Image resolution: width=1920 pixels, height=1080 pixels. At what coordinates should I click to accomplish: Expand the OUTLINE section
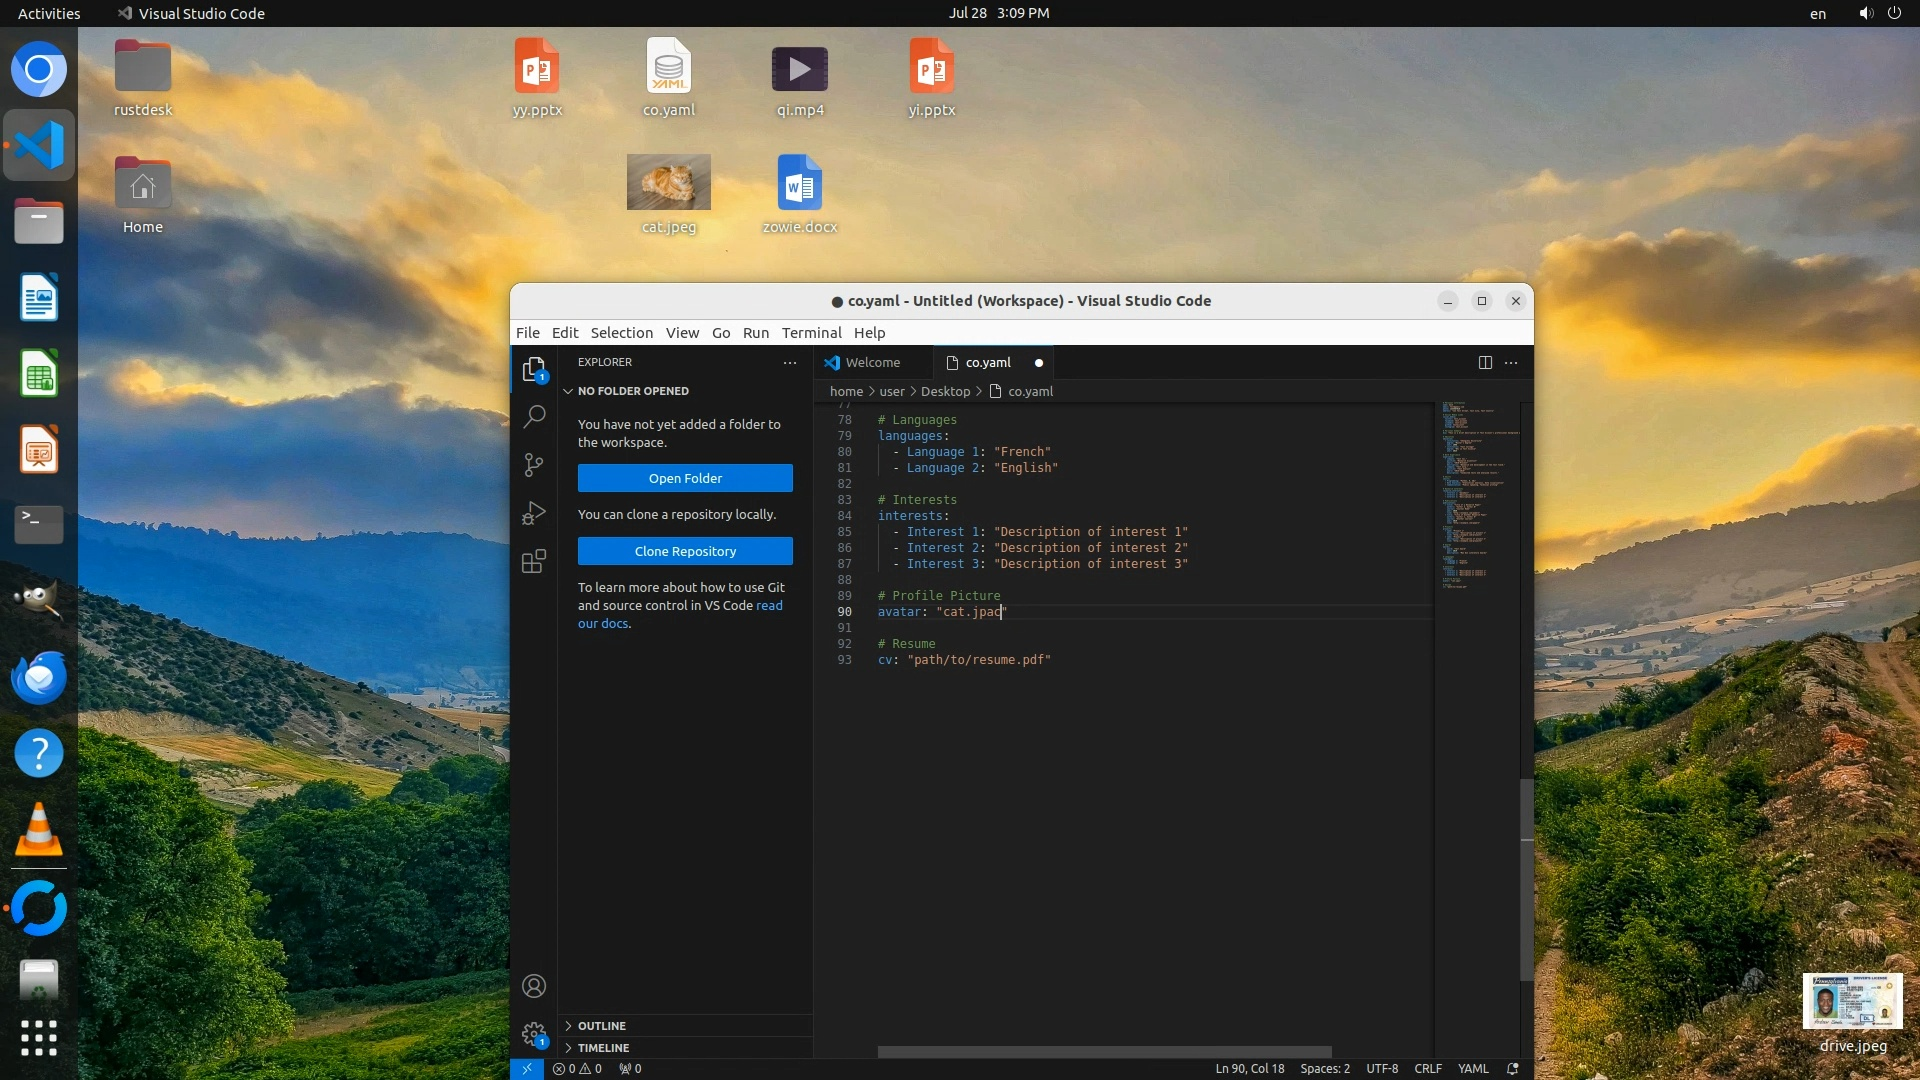602,1026
